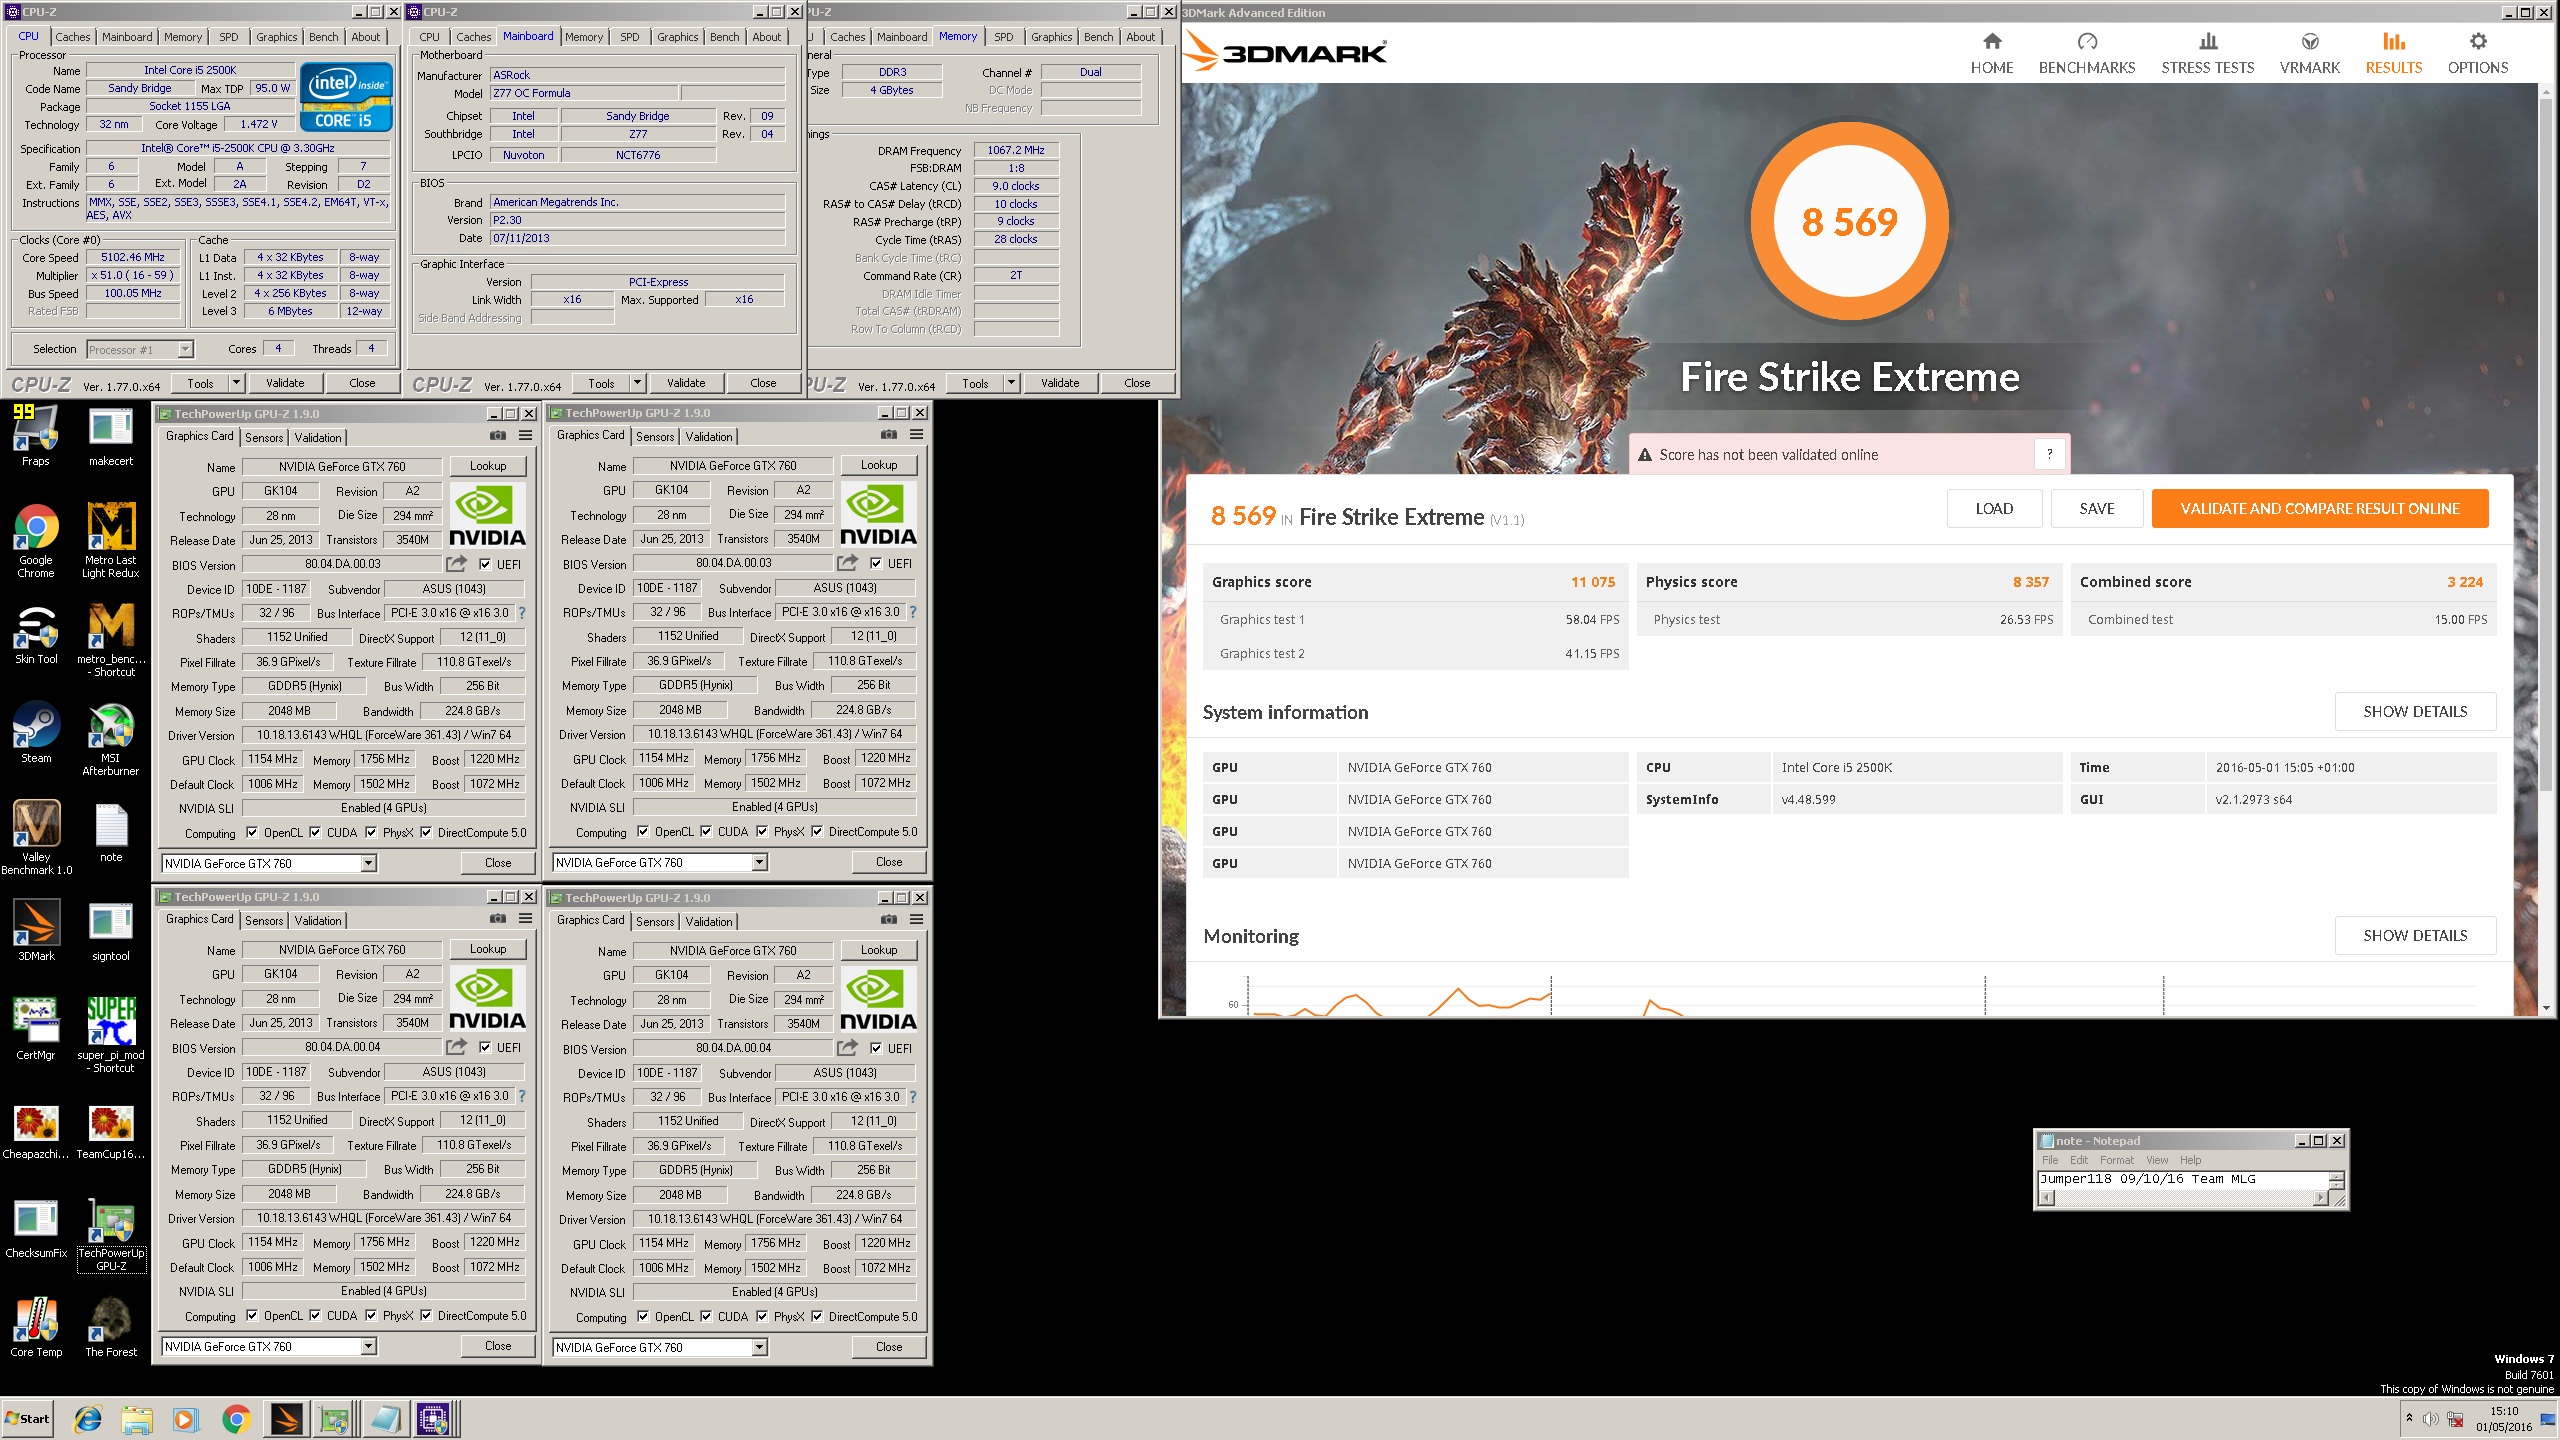Share BIOS icon in top-left GPU-Z window
Screen dimensions: 2560x1440
[x=456, y=564]
